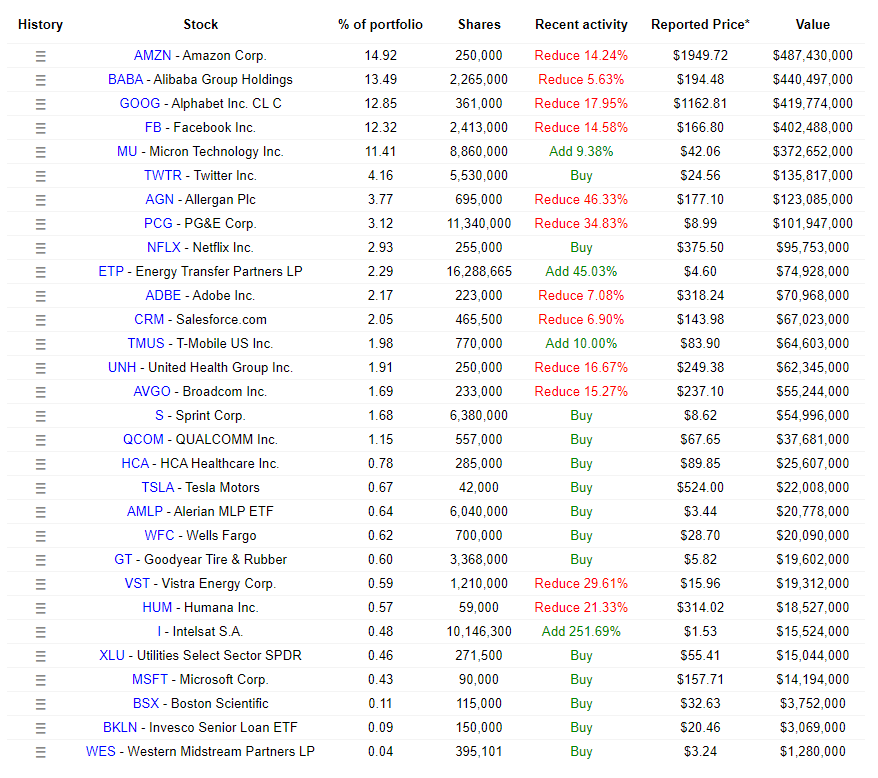Sort by % of portfolio column header
This screenshot has width=878, height=778.
pos(380,25)
